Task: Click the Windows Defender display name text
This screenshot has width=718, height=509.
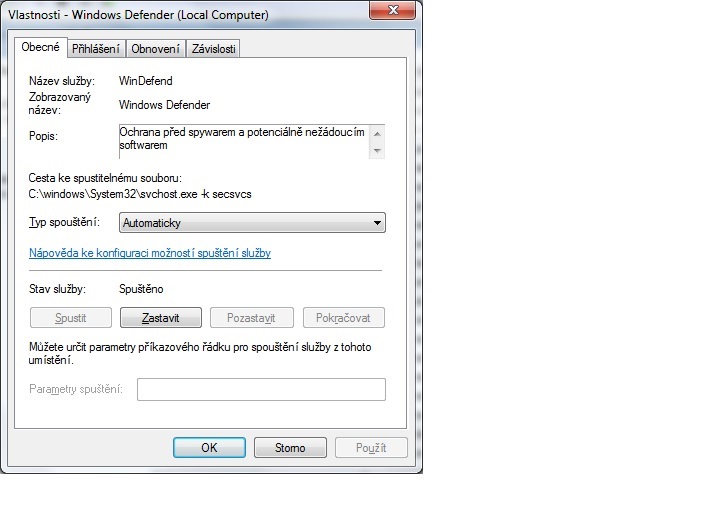Action: (x=164, y=105)
